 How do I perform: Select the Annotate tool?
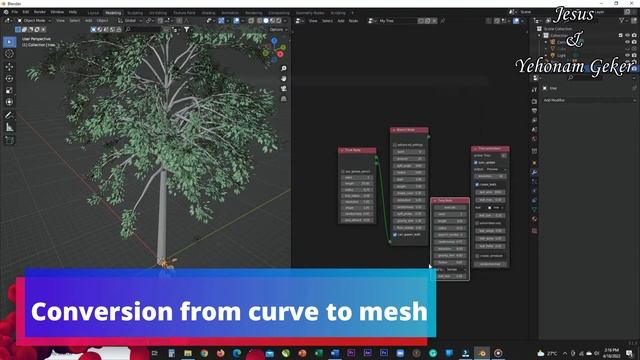[x=9, y=115]
